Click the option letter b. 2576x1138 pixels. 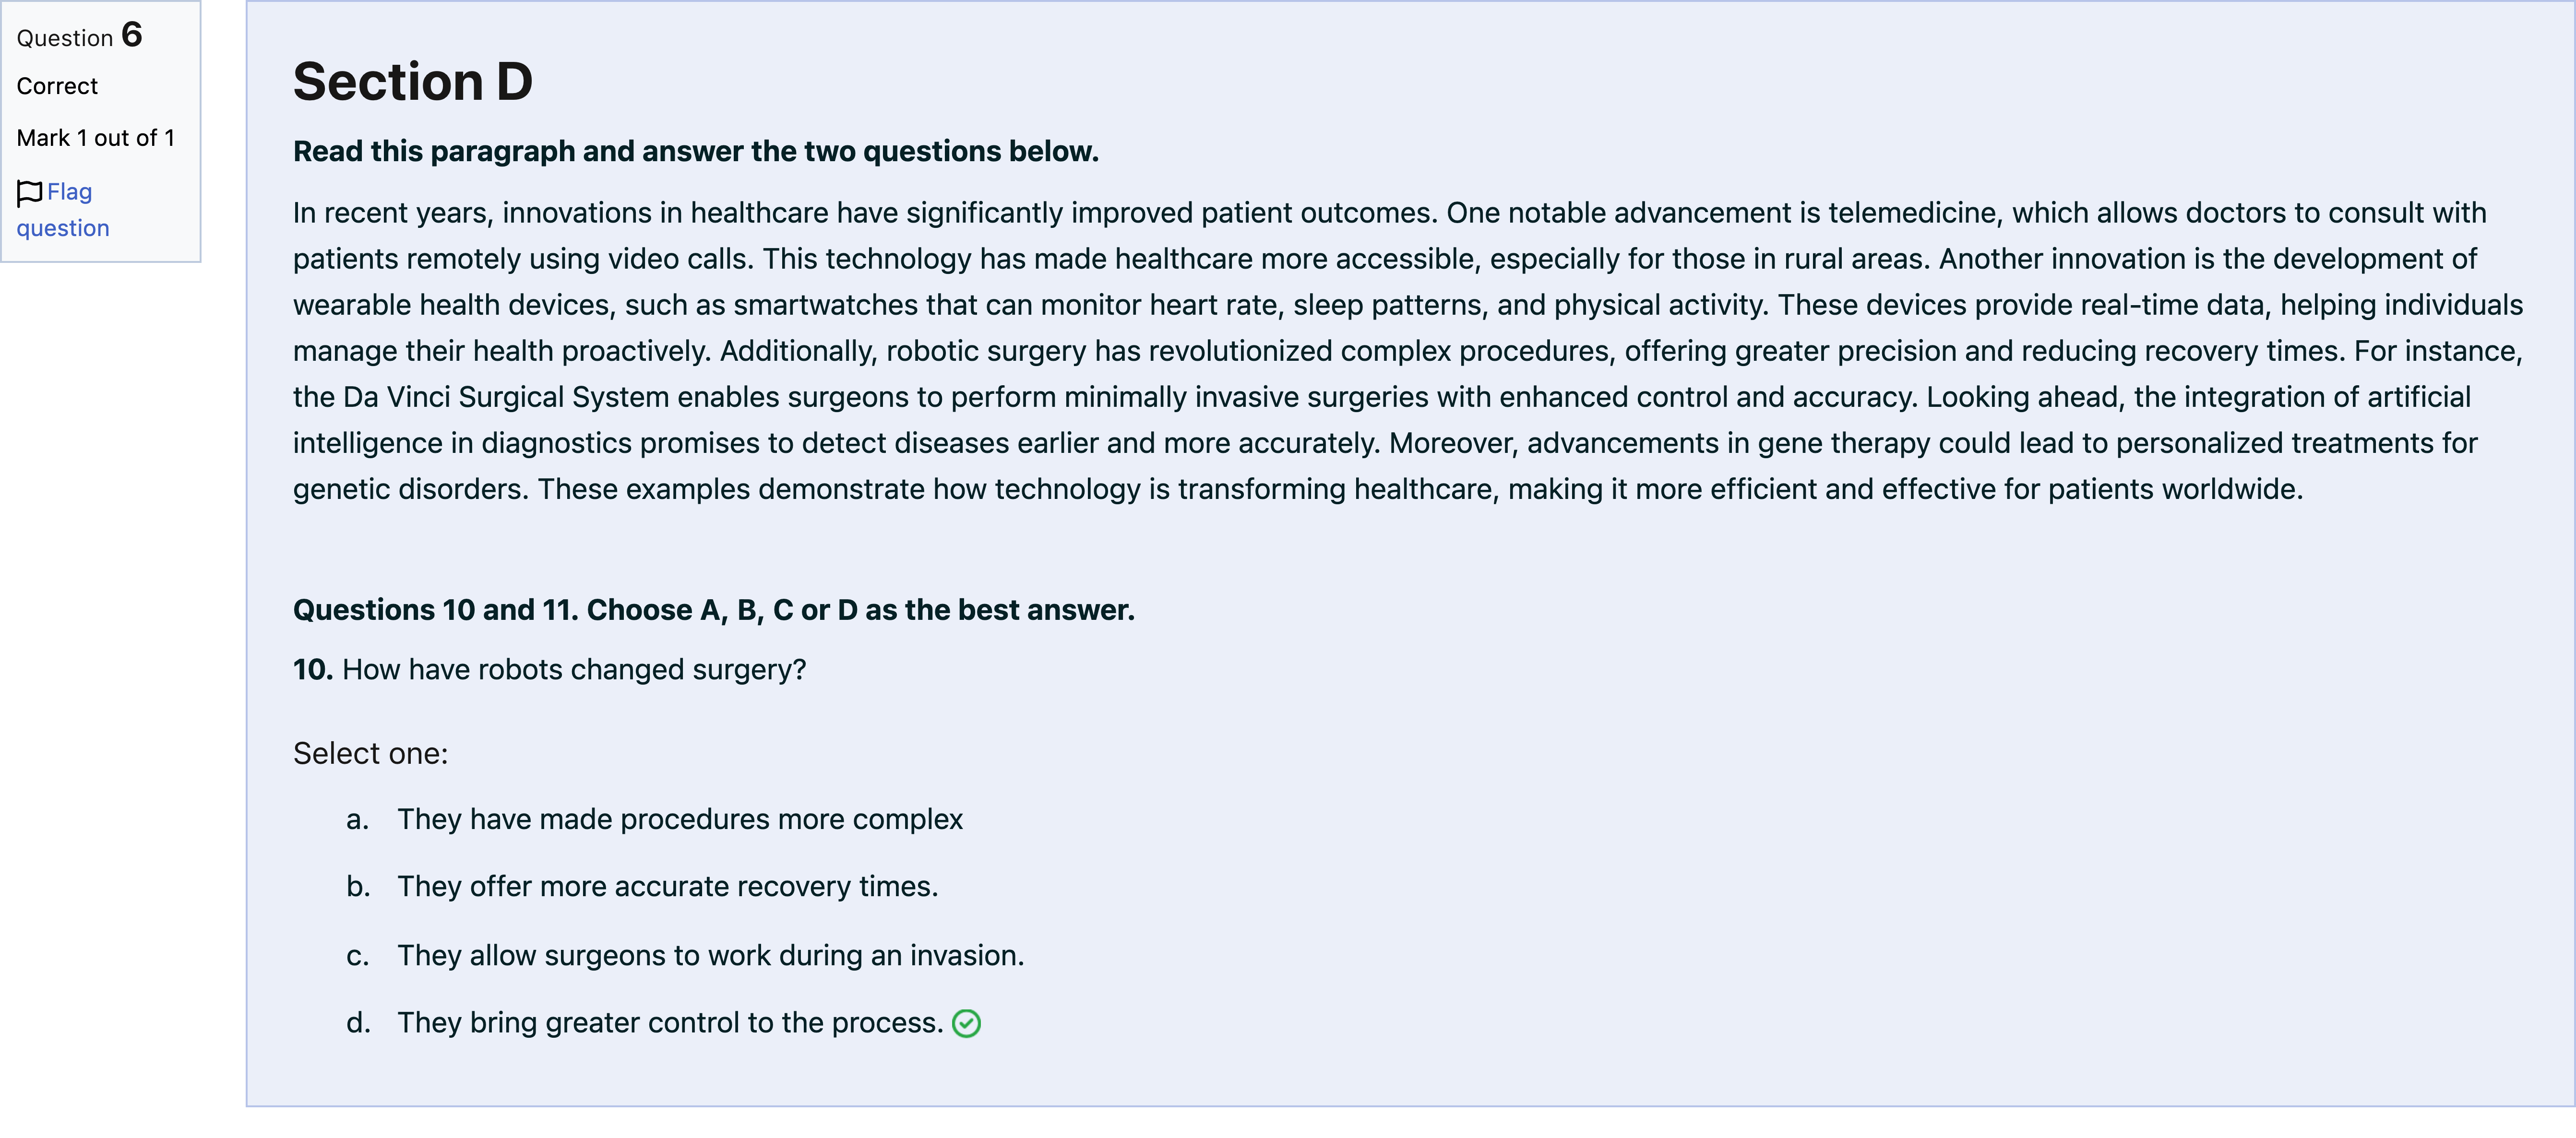click(358, 887)
